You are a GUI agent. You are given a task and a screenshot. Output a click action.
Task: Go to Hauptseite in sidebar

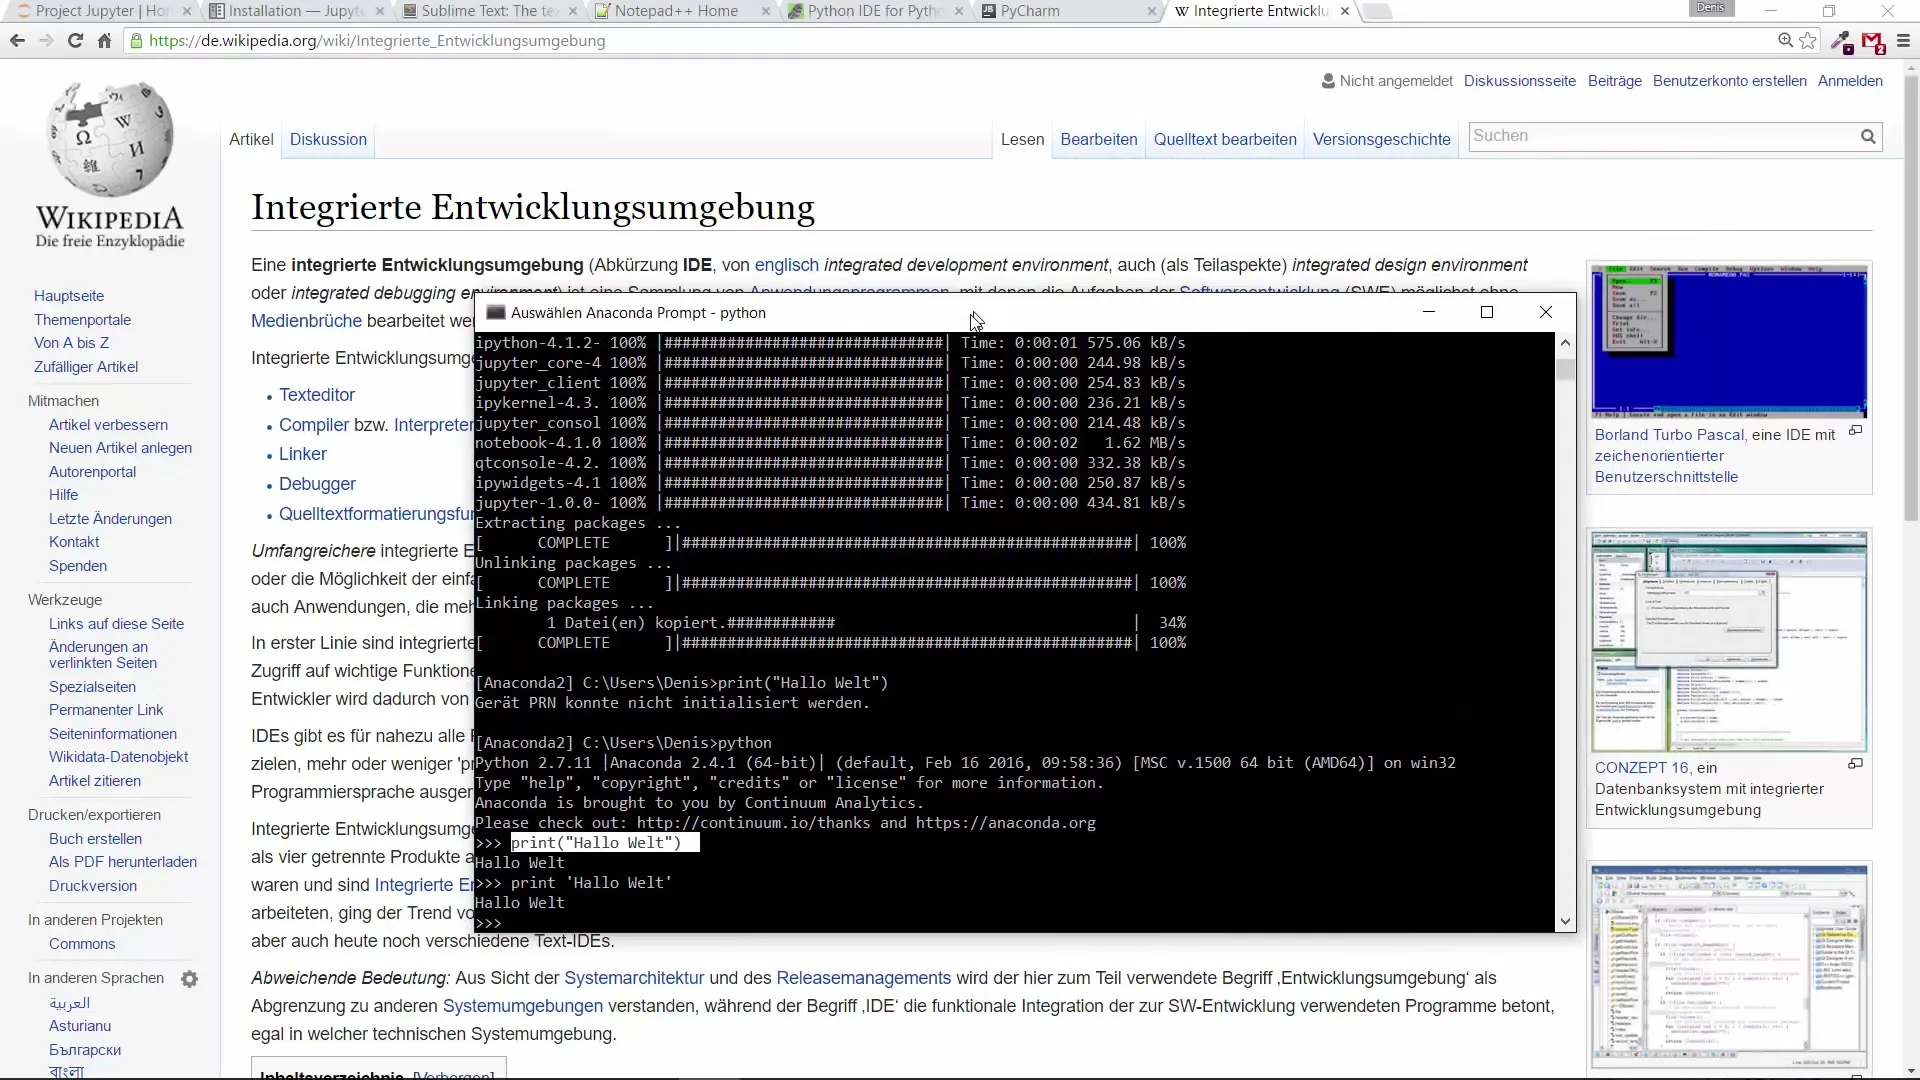click(x=69, y=296)
